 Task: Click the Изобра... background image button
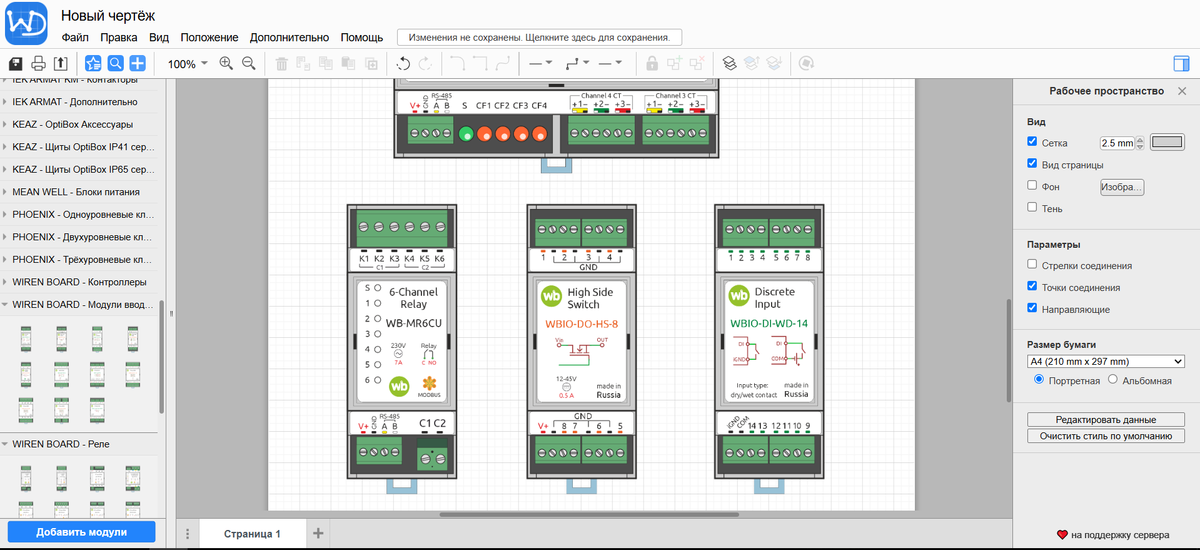1121,187
